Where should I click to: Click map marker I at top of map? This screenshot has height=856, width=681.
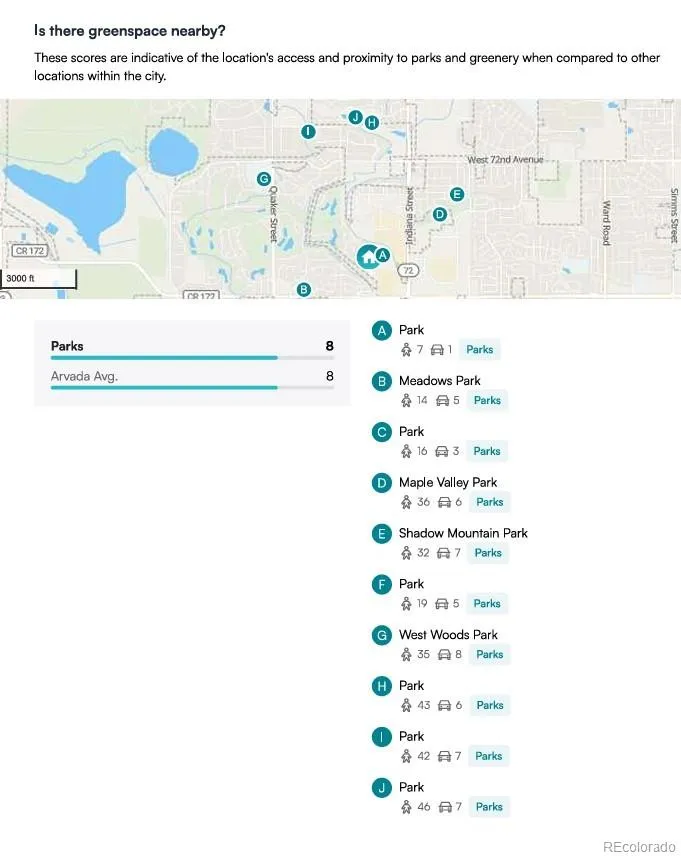pyautogui.click(x=308, y=131)
